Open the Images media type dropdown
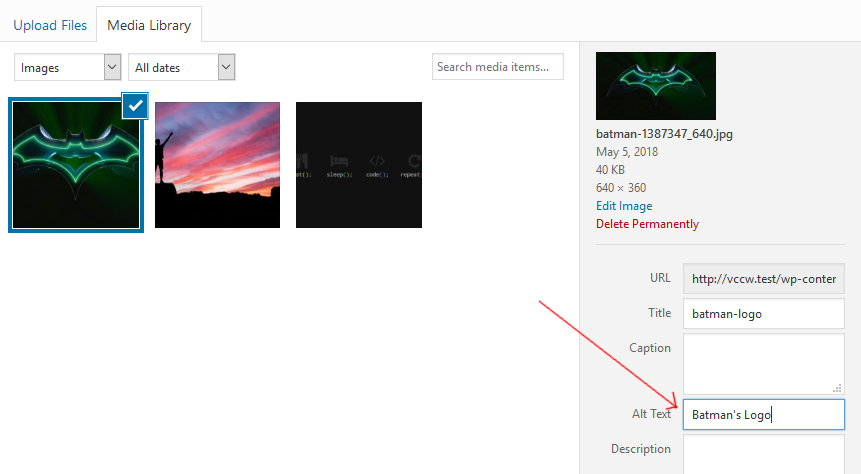This screenshot has width=861, height=474. [68, 67]
